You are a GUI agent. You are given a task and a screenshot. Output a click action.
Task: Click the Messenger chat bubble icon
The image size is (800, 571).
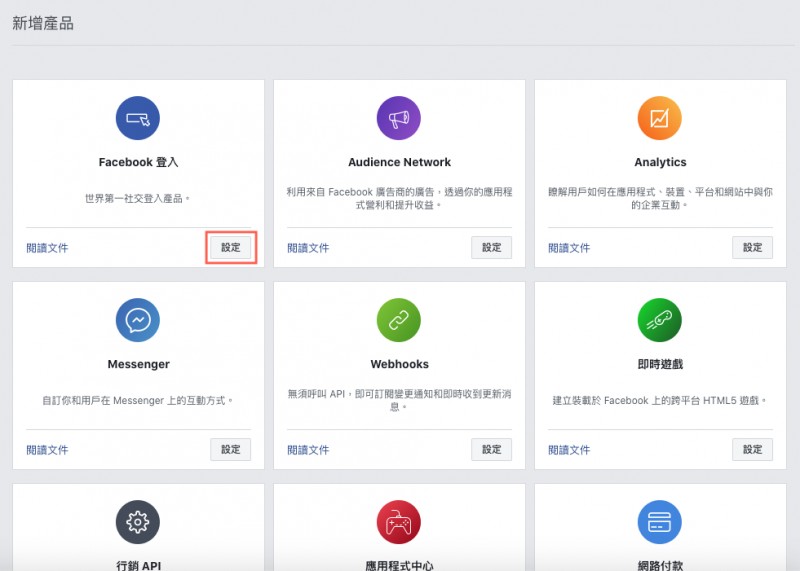coord(138,320)
